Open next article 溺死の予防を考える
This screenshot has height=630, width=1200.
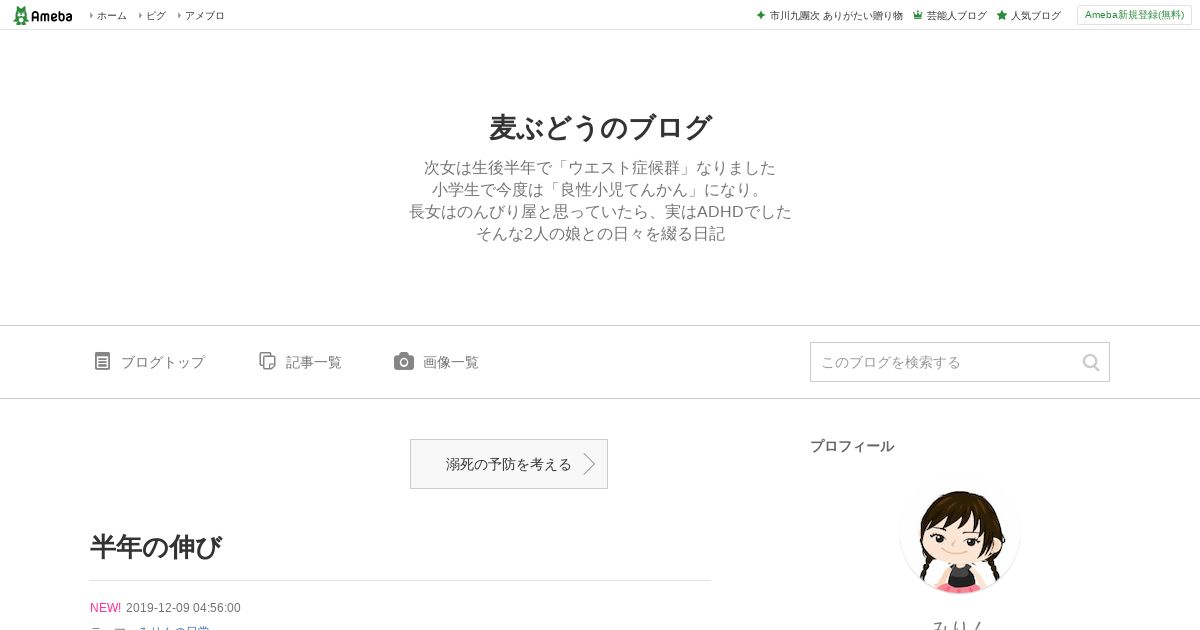pyautogui.click(x=509, y=464)
